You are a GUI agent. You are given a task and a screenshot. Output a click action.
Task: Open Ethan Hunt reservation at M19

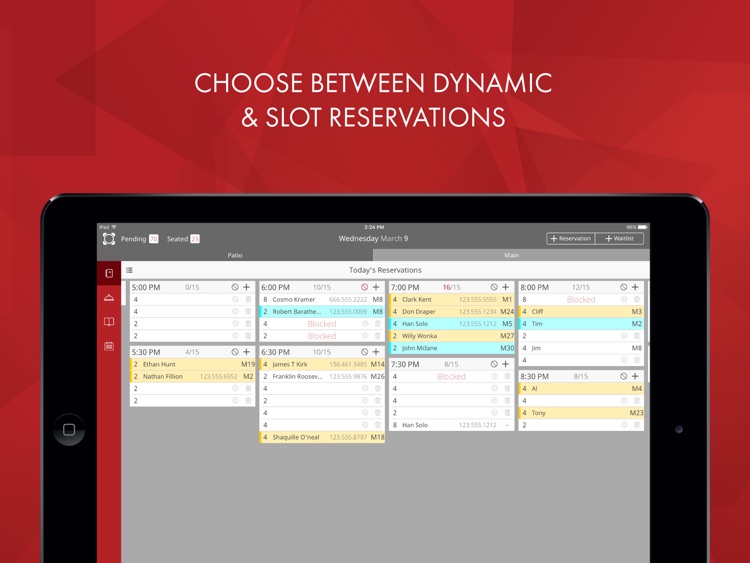(x=193, y=364)
